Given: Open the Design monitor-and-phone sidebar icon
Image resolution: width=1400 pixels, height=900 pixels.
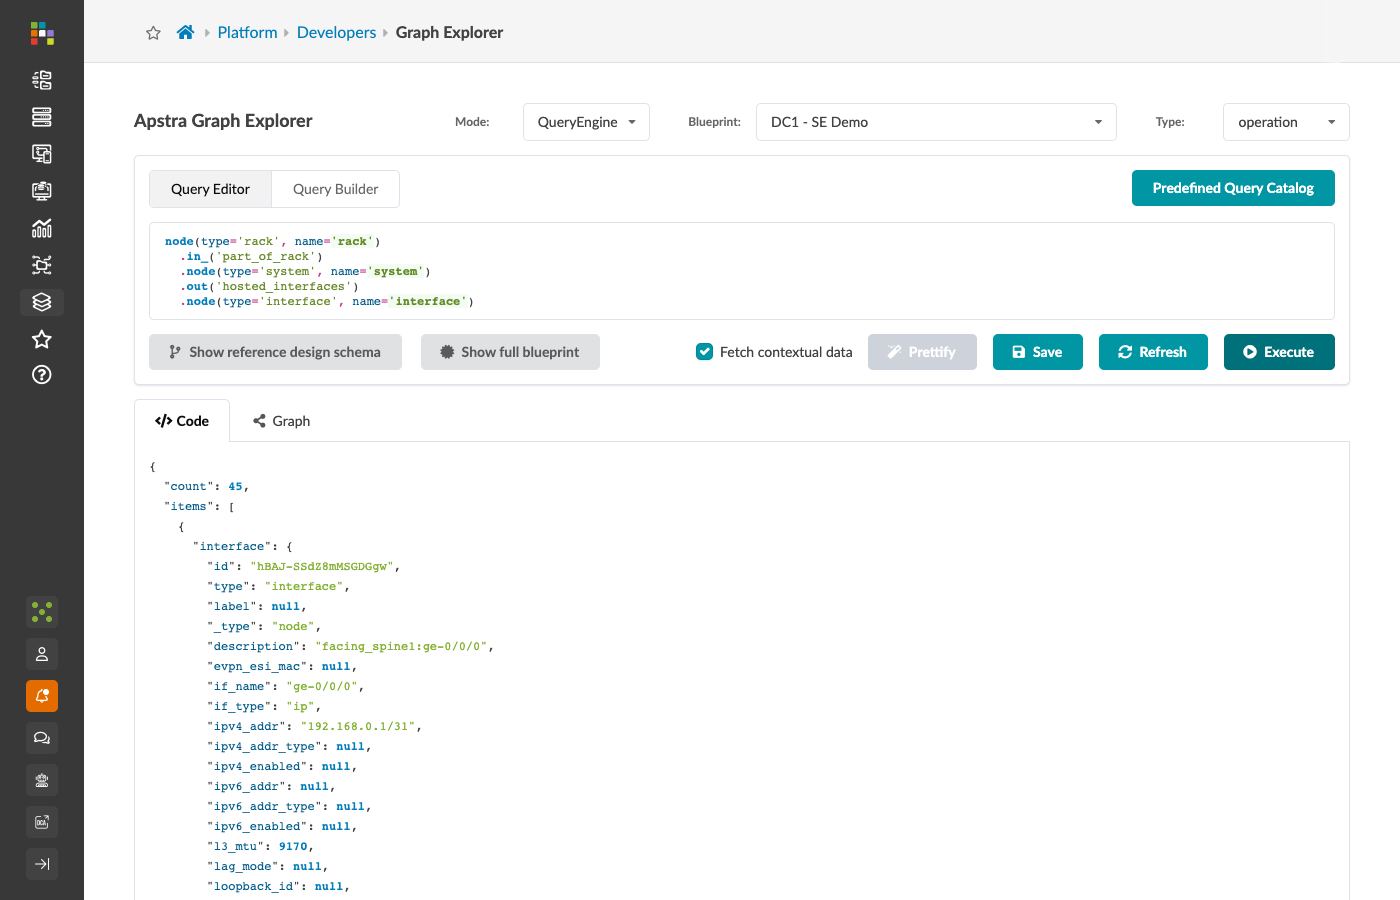Looking at the screenshot, I should [x=42, y=154].
